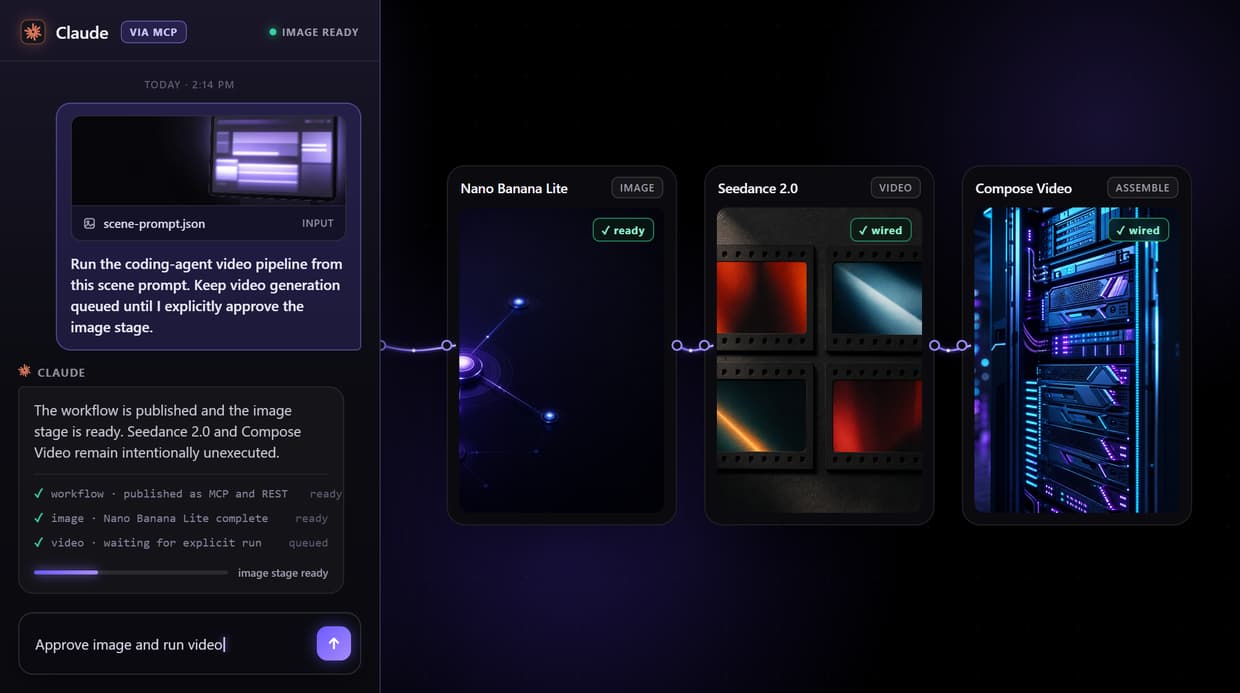This screenshot has height=693, width=1240.
Task: Click the IMAGE READY status indicator
Action: (x=314, y=32)
